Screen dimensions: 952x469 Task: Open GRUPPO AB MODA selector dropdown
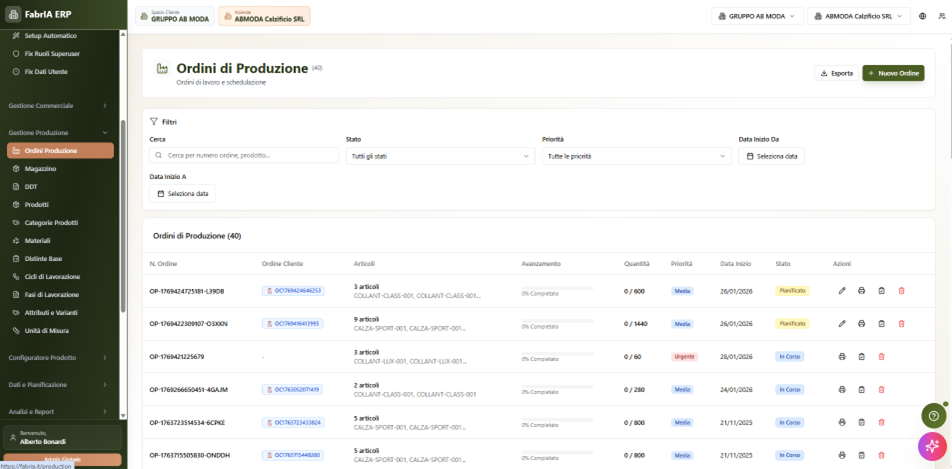click(757, 16)
